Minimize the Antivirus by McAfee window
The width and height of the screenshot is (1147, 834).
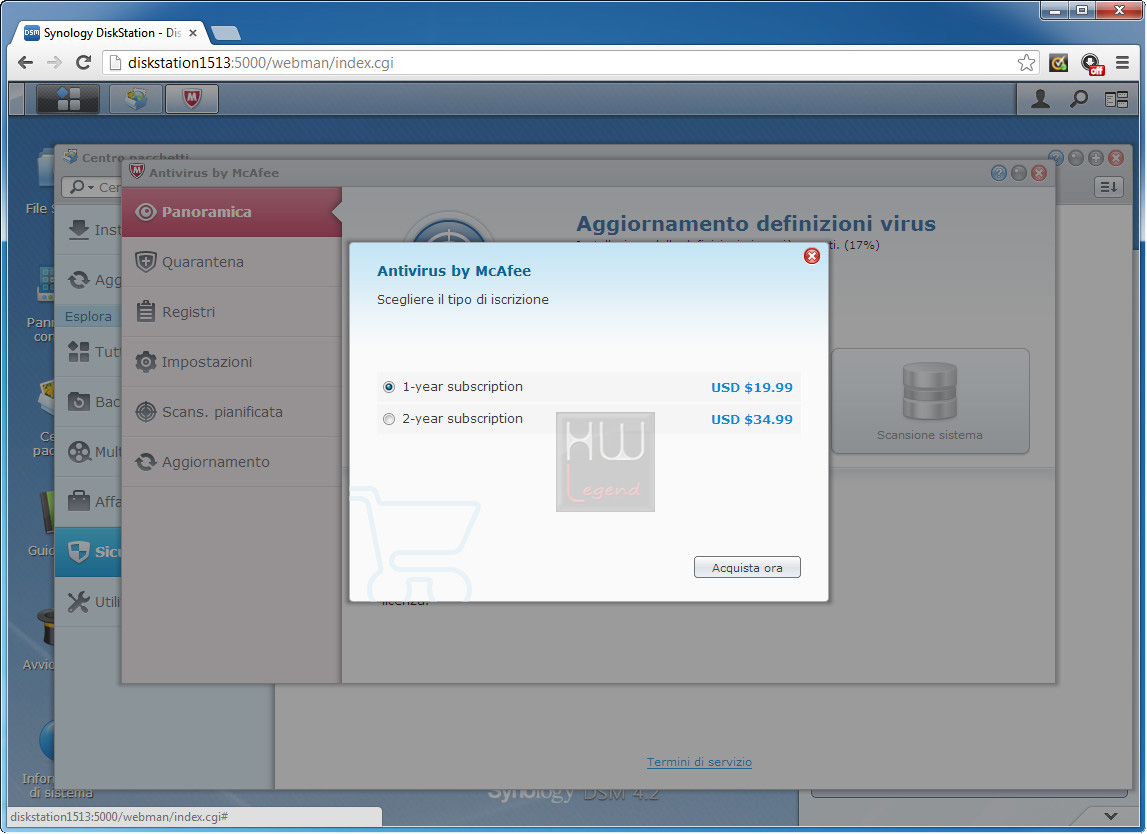1019,173
